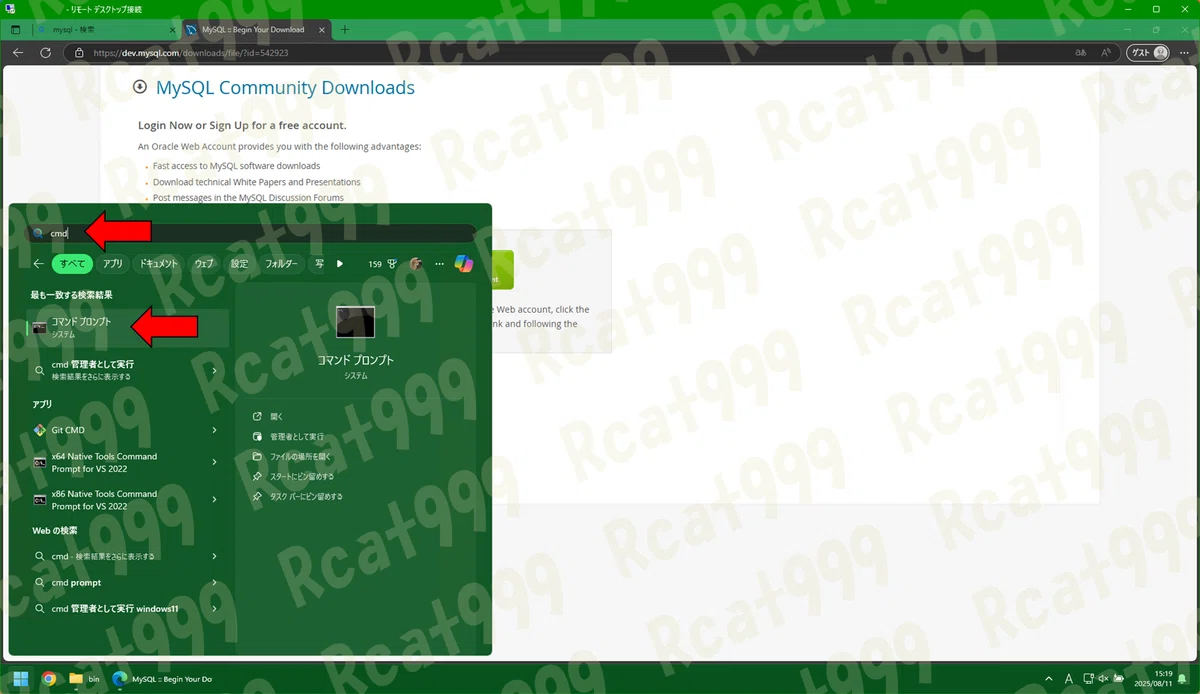Viewport: 1200px width, 694px height.
Task: Go back with search panel back arrow
Action: coord(38,264)
